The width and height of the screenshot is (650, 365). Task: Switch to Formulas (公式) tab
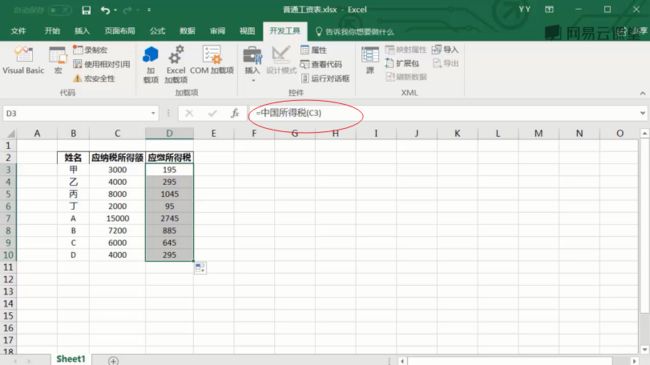157,31
